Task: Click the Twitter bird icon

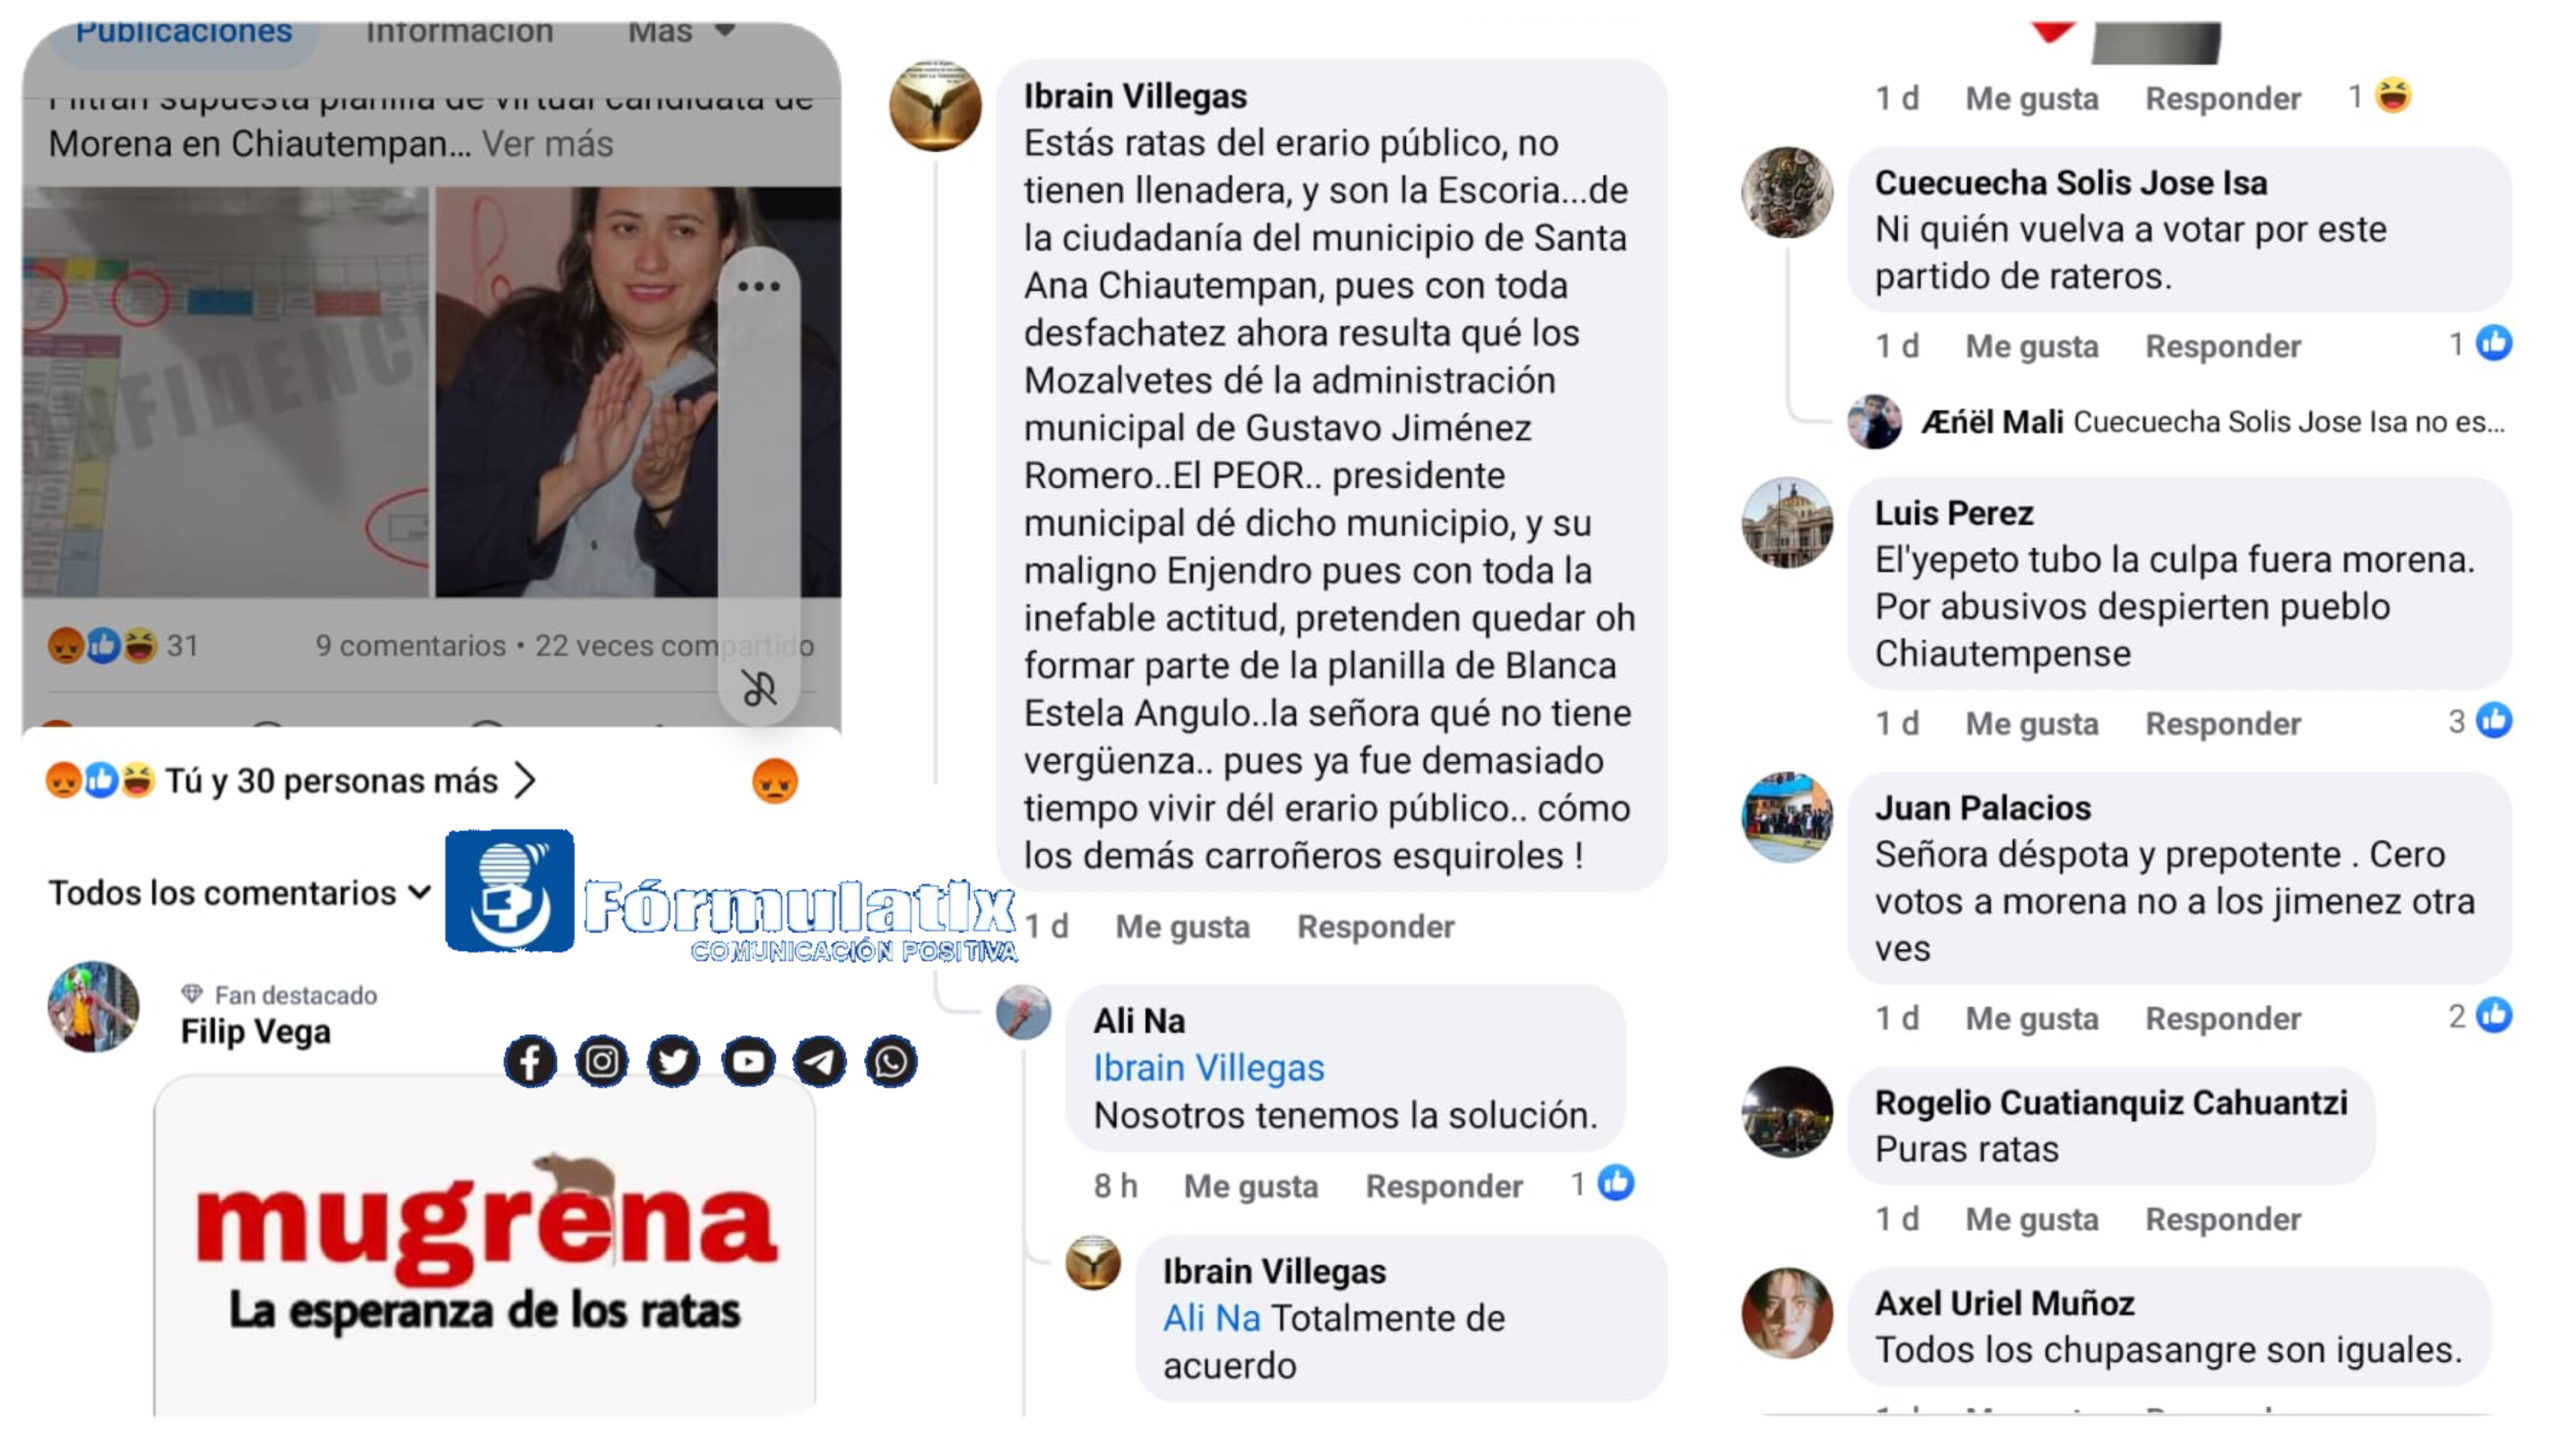Action: [674, 1061]
